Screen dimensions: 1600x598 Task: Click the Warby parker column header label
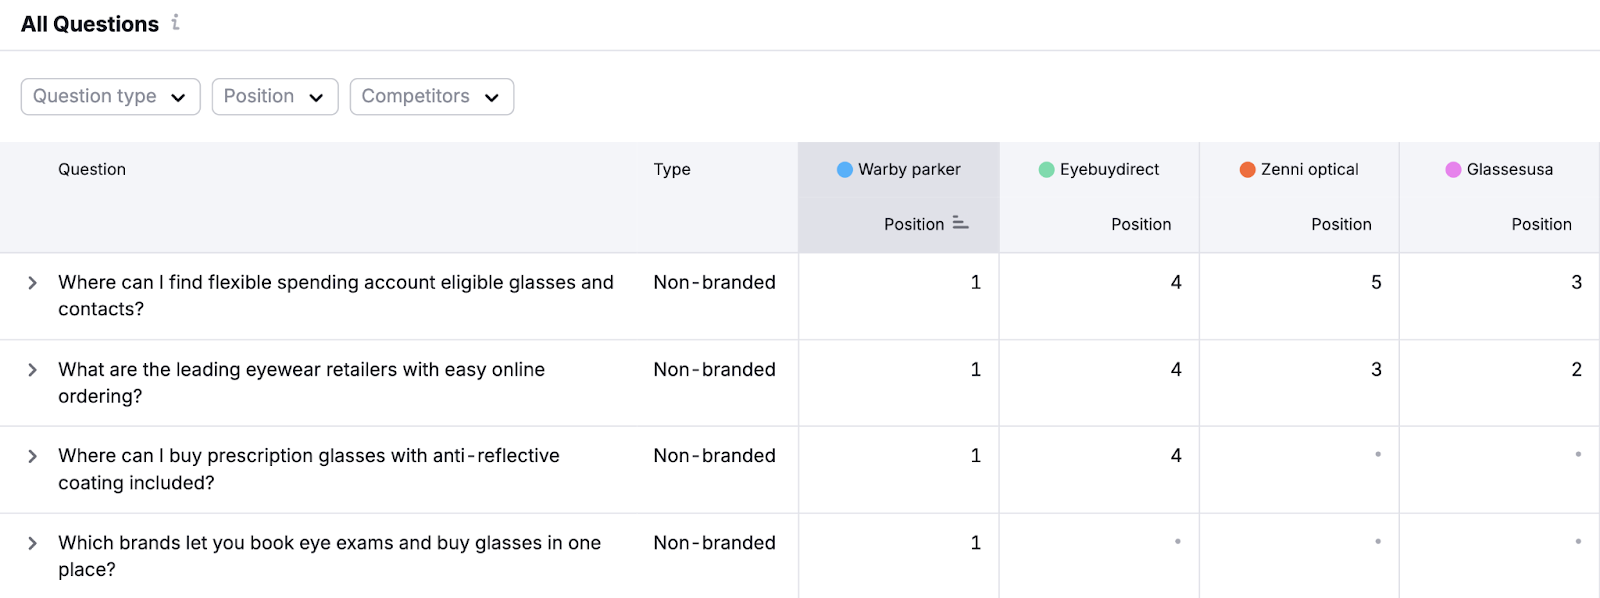pos(909,170)
